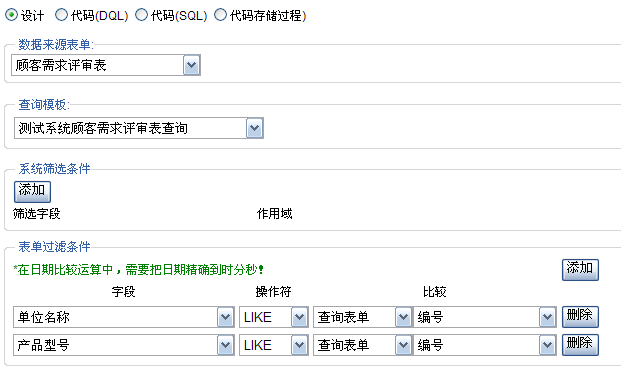Click 添加 under 系统筛选条件
Image resolution: width=621 pixels, height=367 pixels.
point(32,192)
